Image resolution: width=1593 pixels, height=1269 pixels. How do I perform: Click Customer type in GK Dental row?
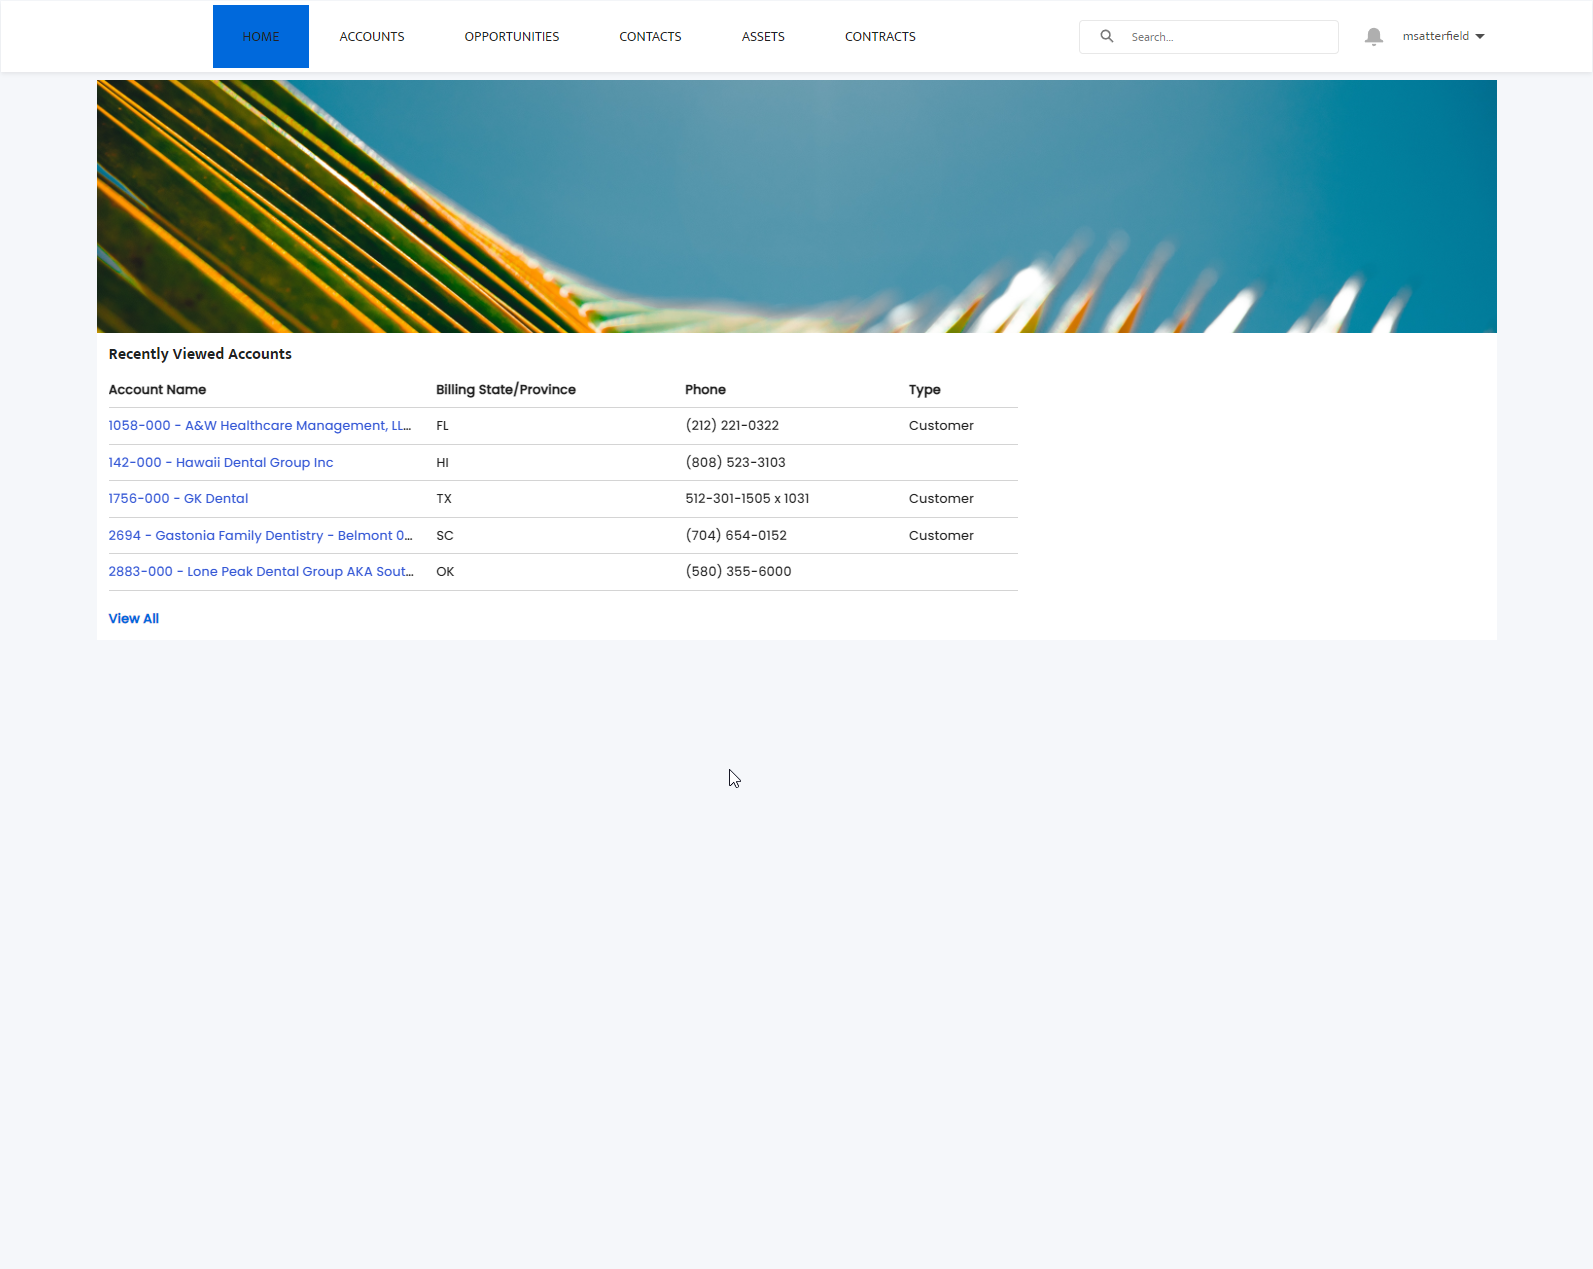pos(941,499)
